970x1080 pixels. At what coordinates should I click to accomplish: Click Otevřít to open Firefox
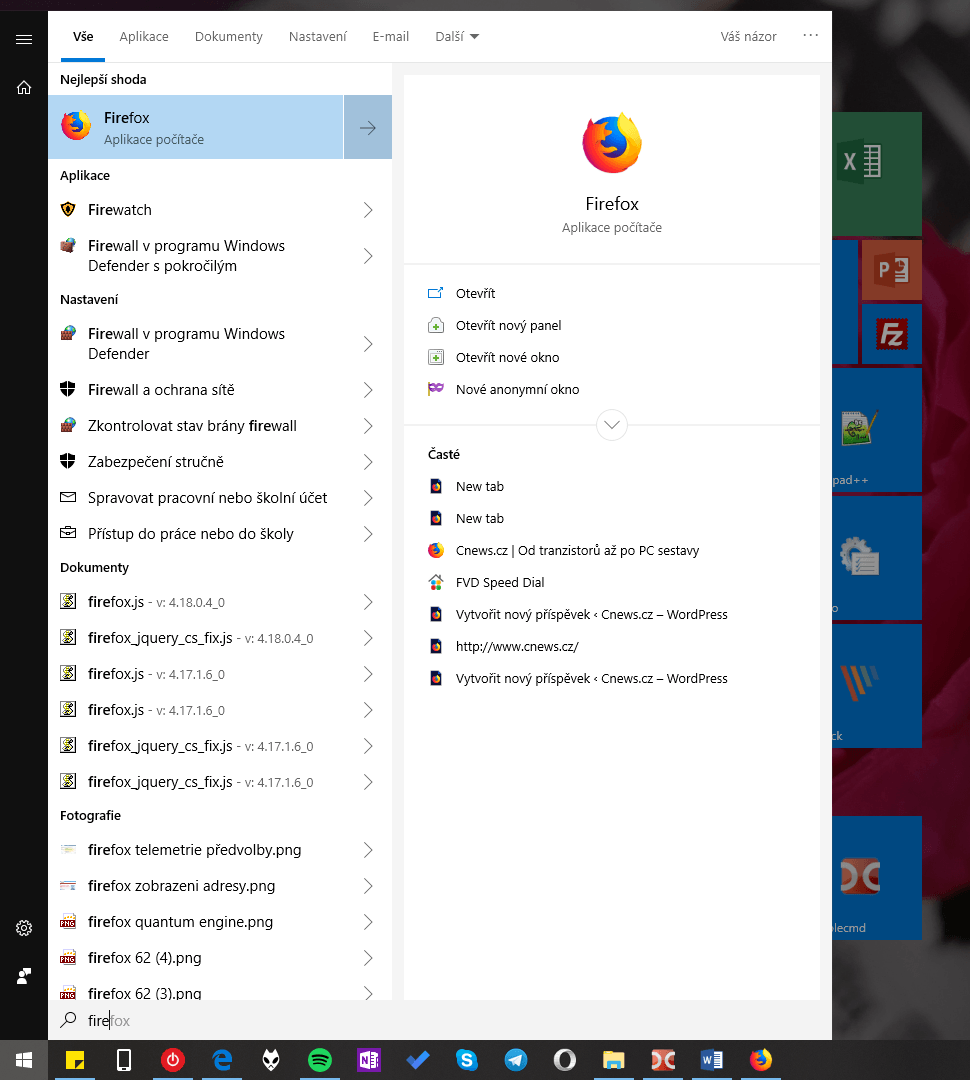click(x=612, y=293)
